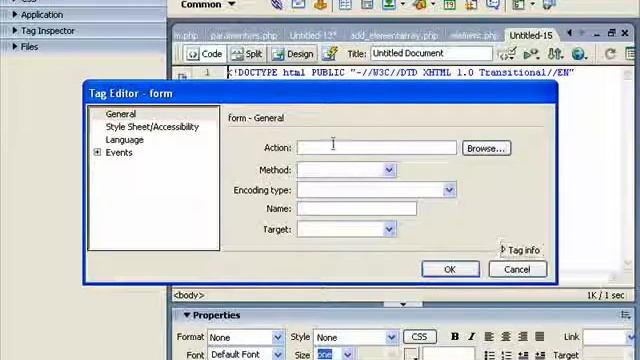Screen dimensions: 640x360
Task: Click the Images insert icon
Action: click(x=388, y=4)
